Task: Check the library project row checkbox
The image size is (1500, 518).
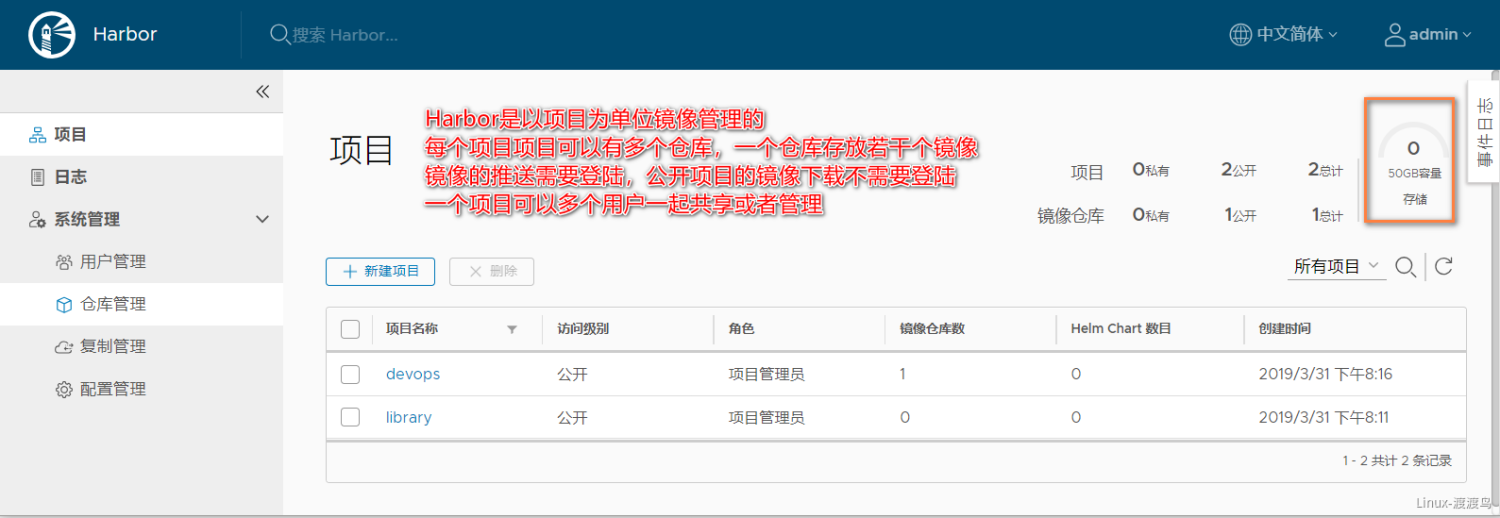Action: [x=350, y=417]
